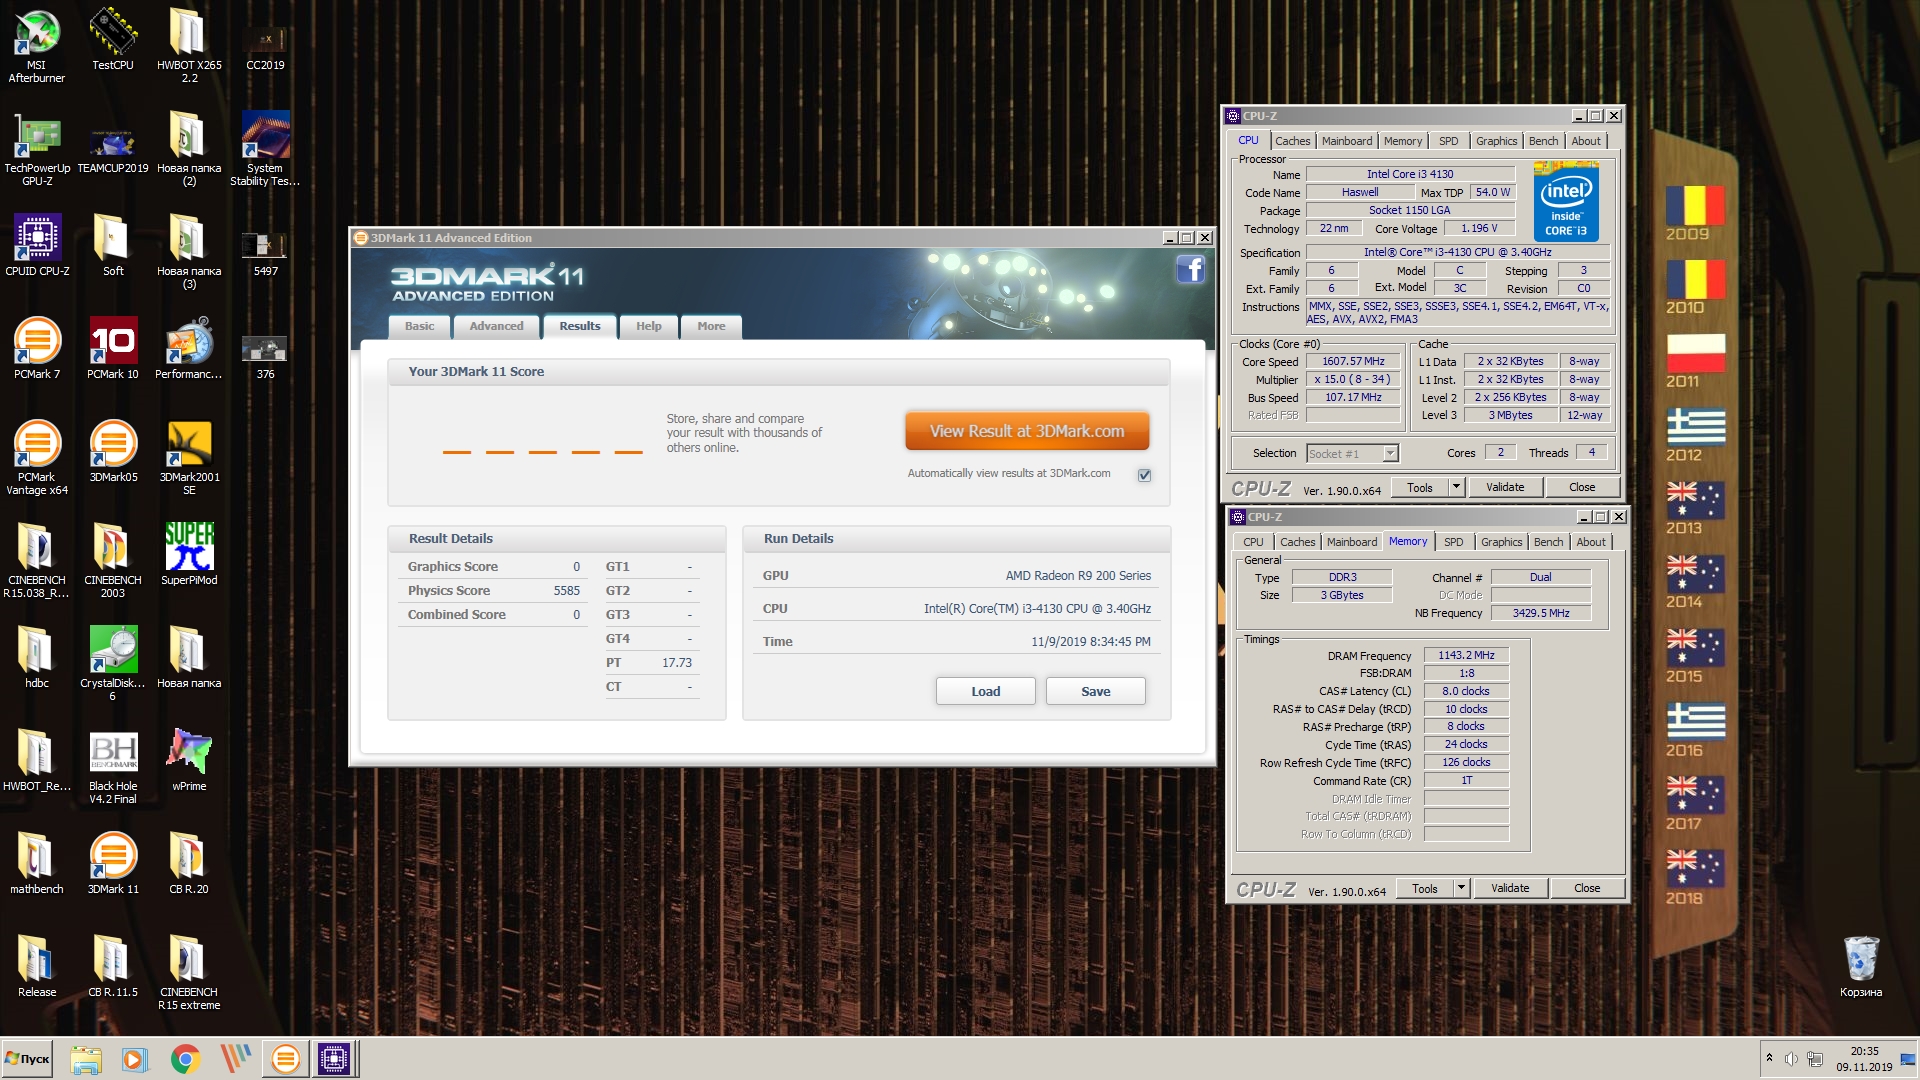Switch to Caches tab in upper CPU-Z

click(x=1292, y=141)
